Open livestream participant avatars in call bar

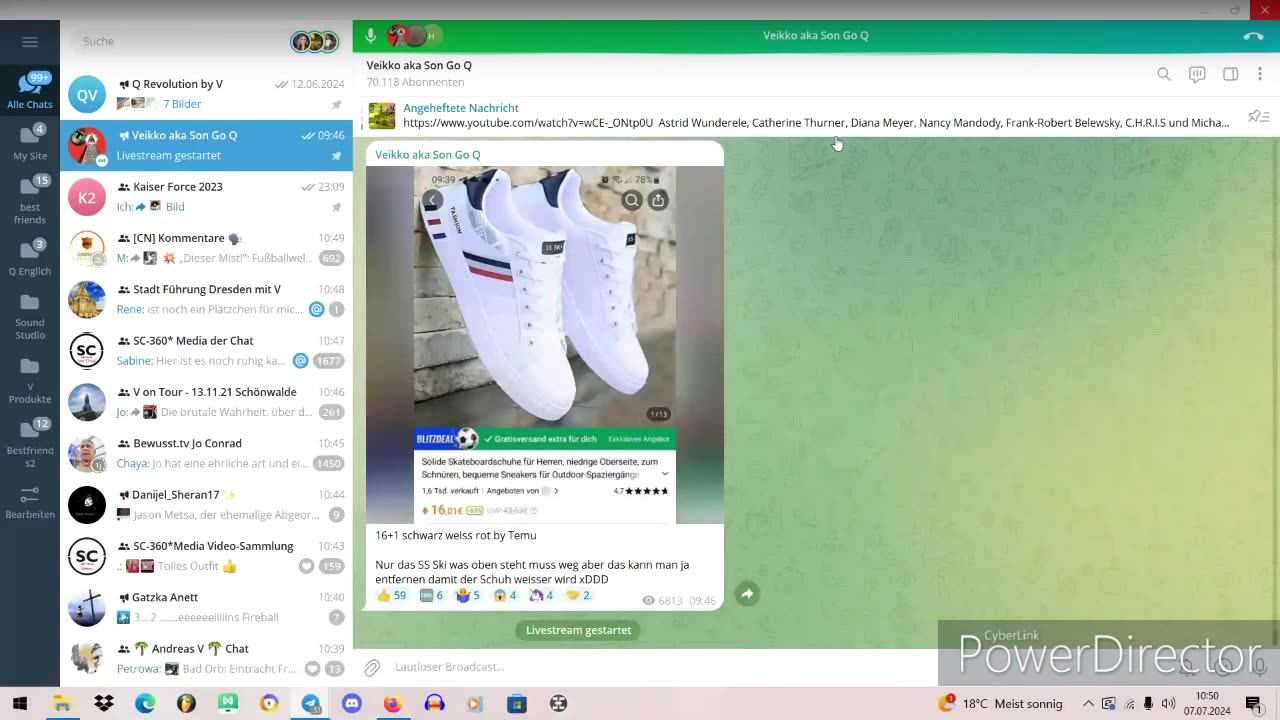pos(413,36)
